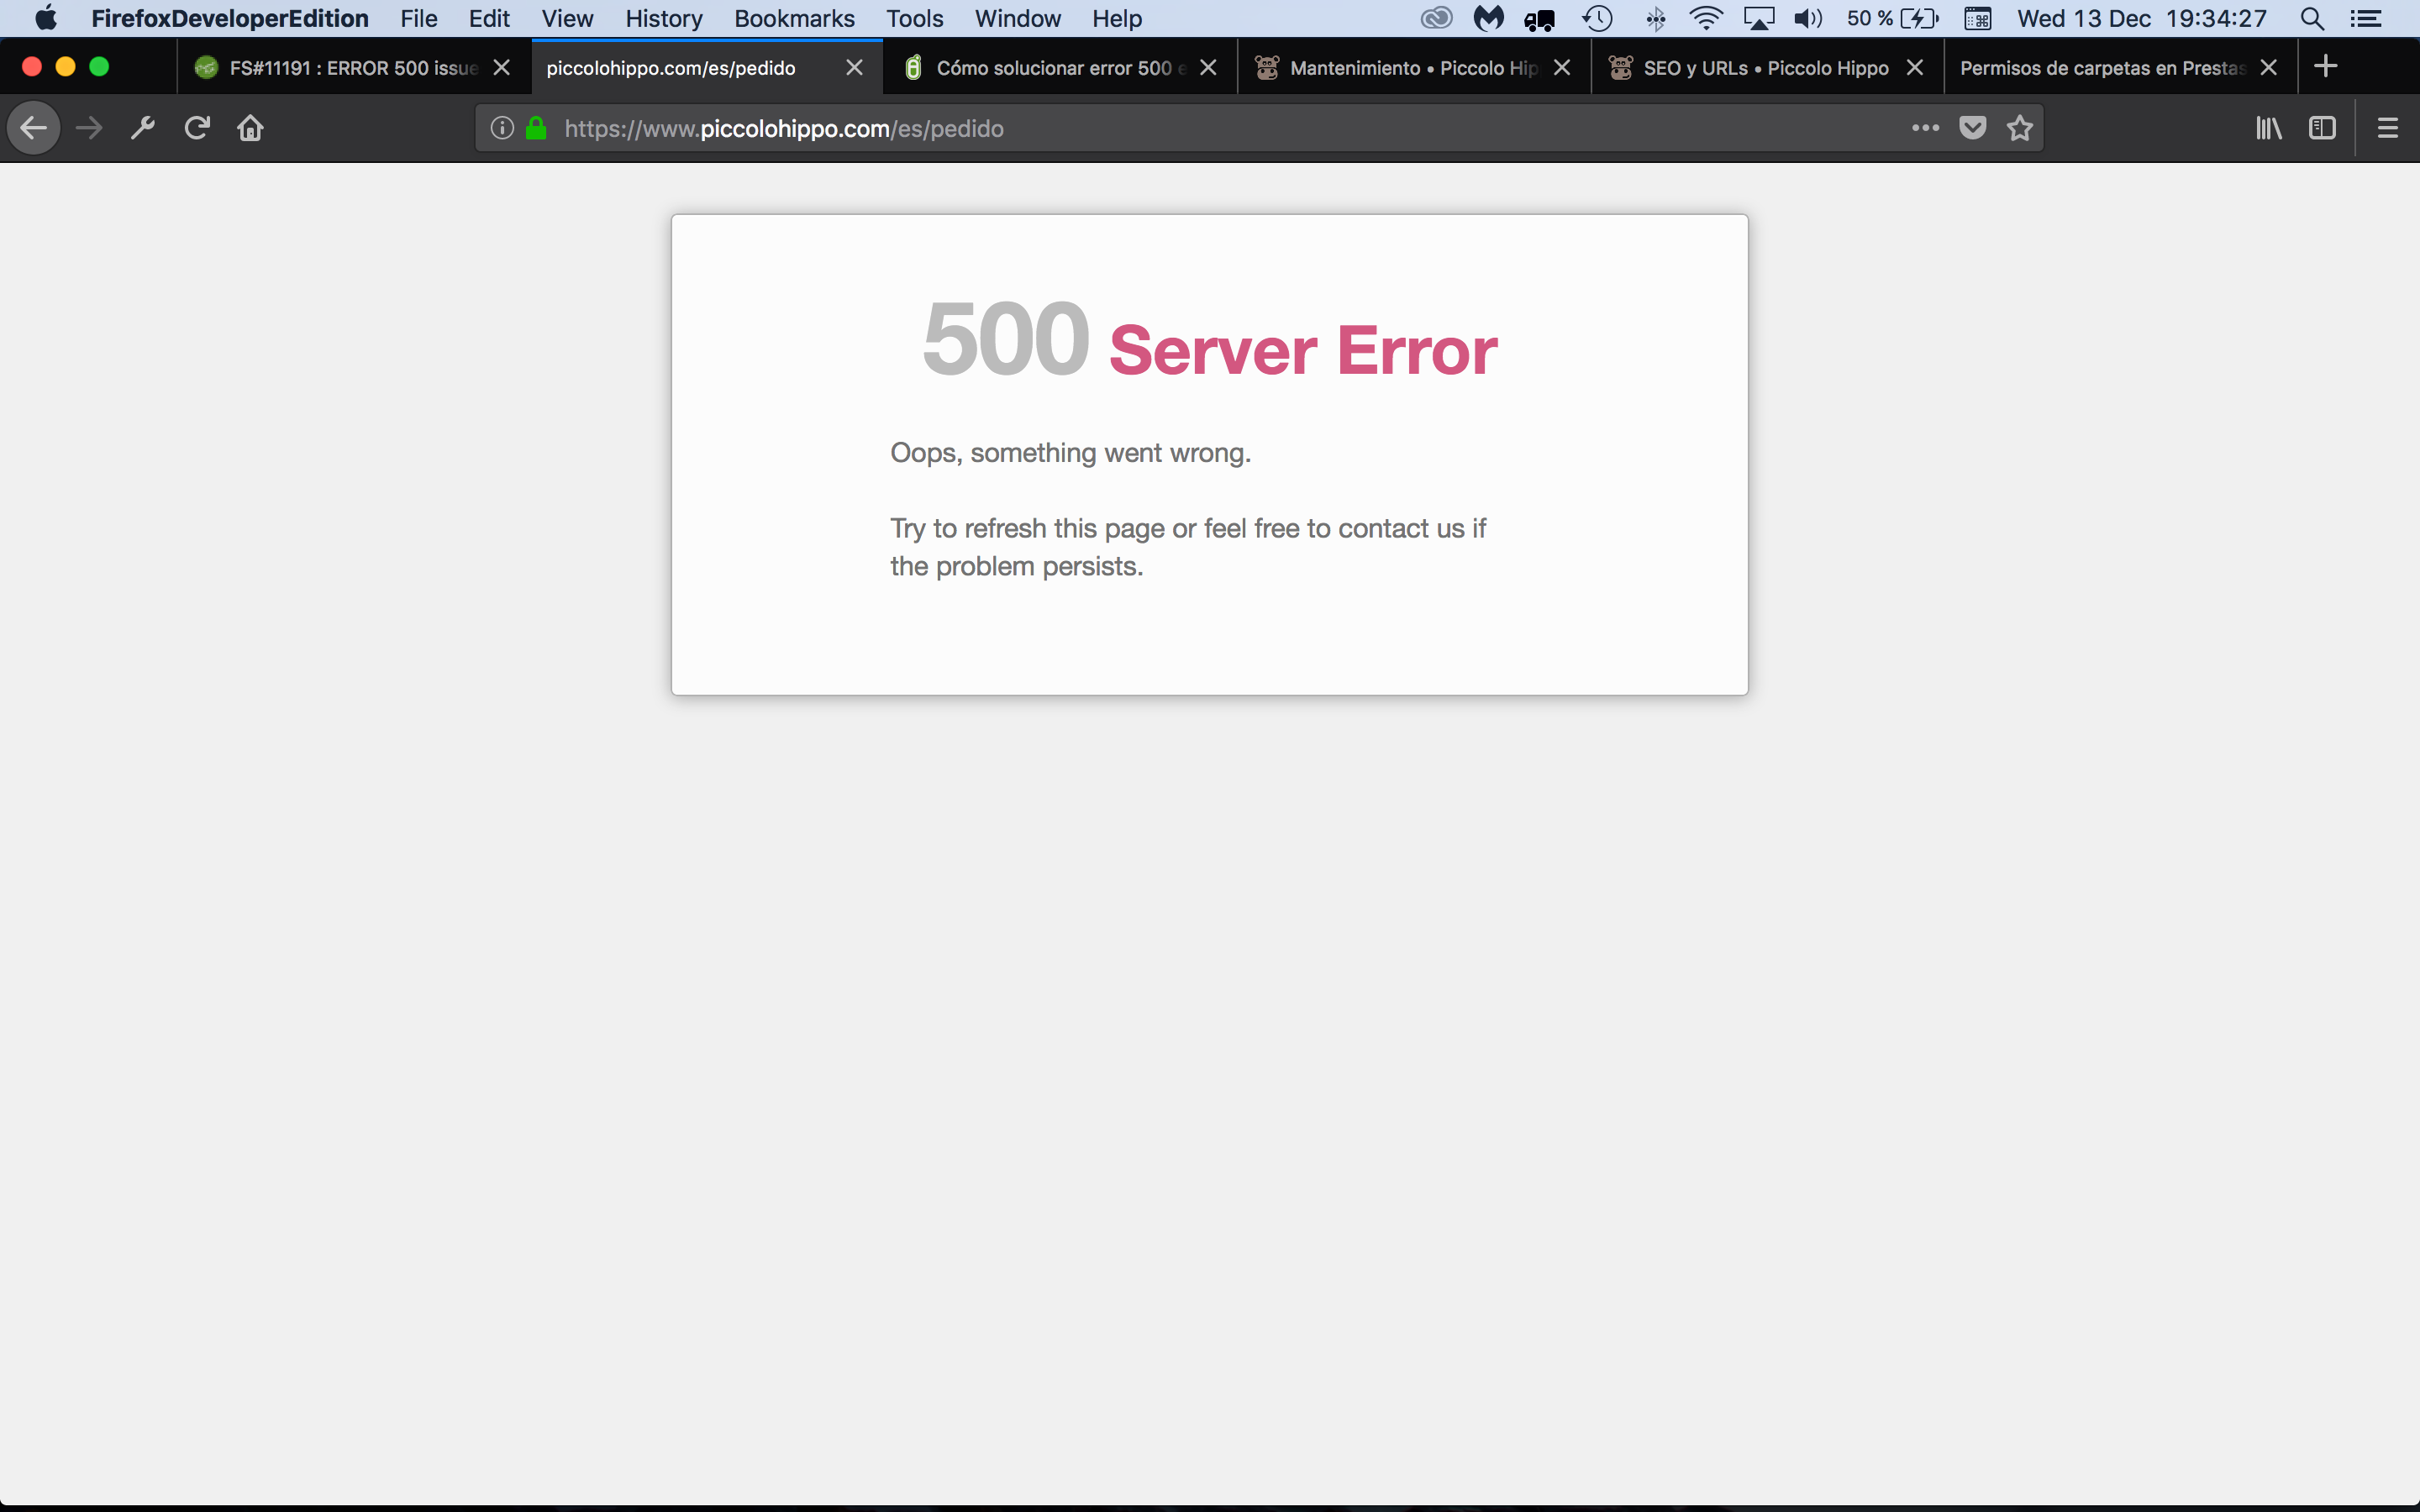Image resolution: width=2420 pixels, height=1512 pixels.
Task: Open macOS Spotlight search icon
Action: [2311, 19]
